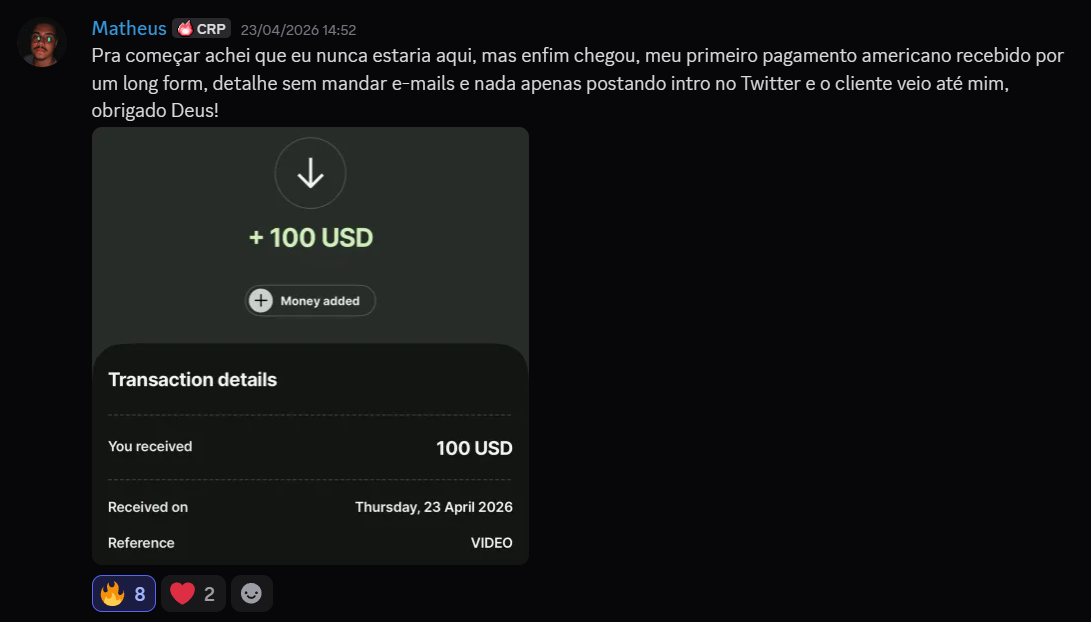Click the + 100 USD amount text

pos(310,238)
